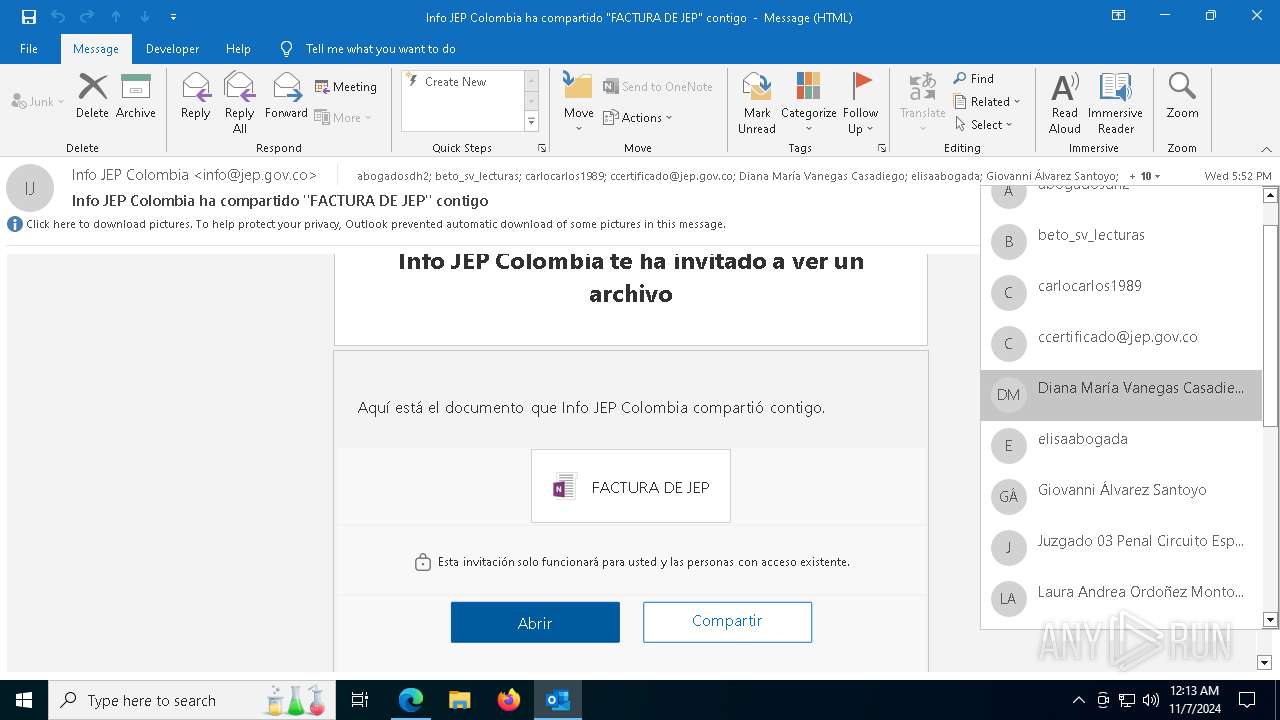Open the Categorize color menu
Viewport: 1280px width, 720px height.
tap(809, 103)
